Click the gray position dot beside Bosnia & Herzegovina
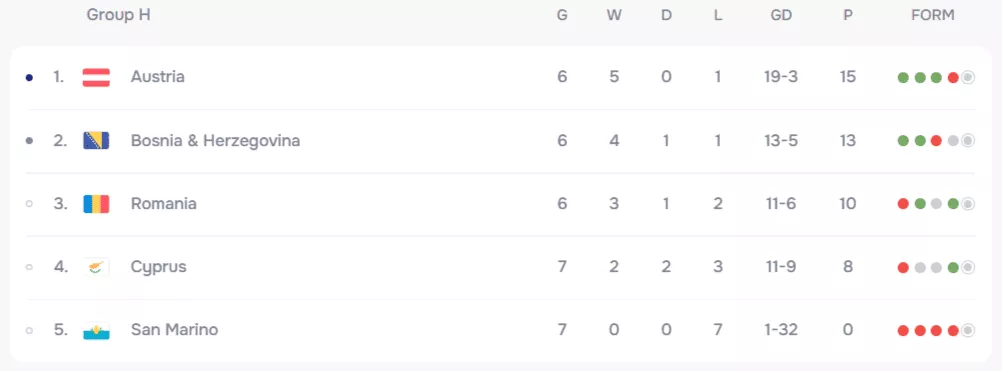 click(x=29, y=141)
